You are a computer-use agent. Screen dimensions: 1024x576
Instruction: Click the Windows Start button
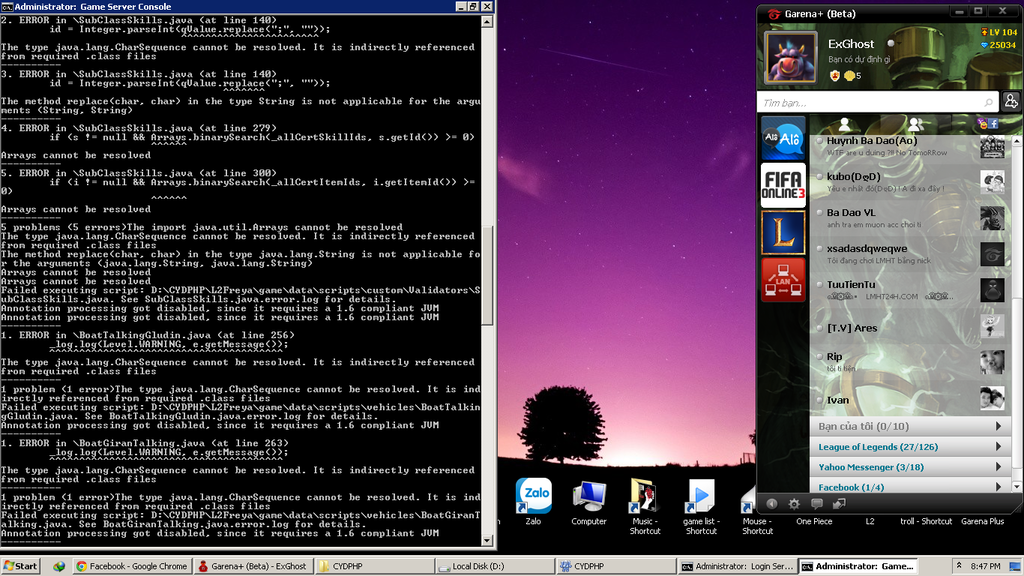21,566
